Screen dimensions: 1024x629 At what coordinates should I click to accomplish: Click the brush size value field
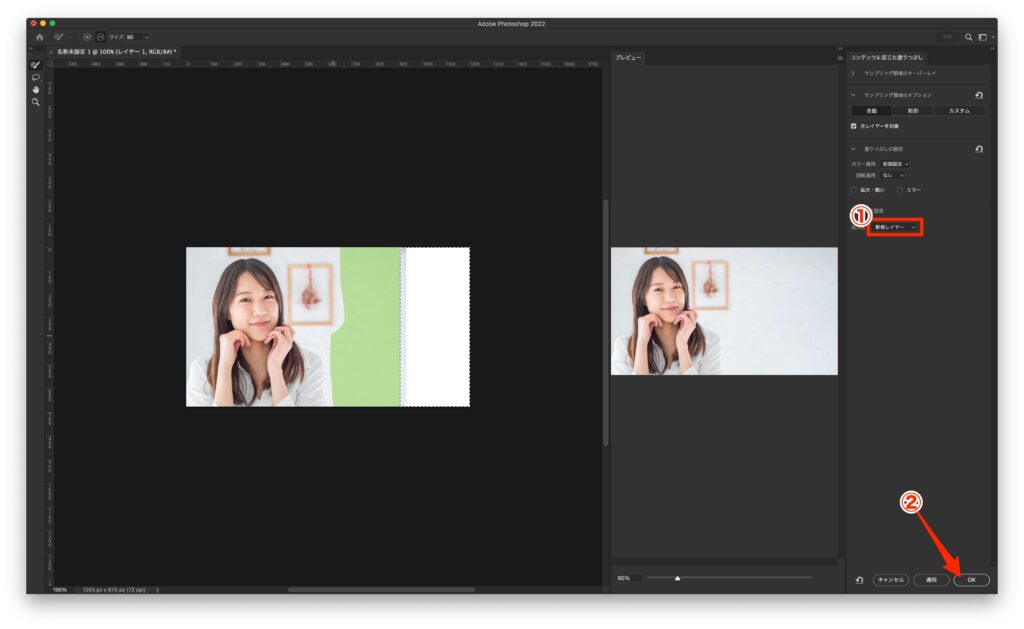tap(133, 37)
